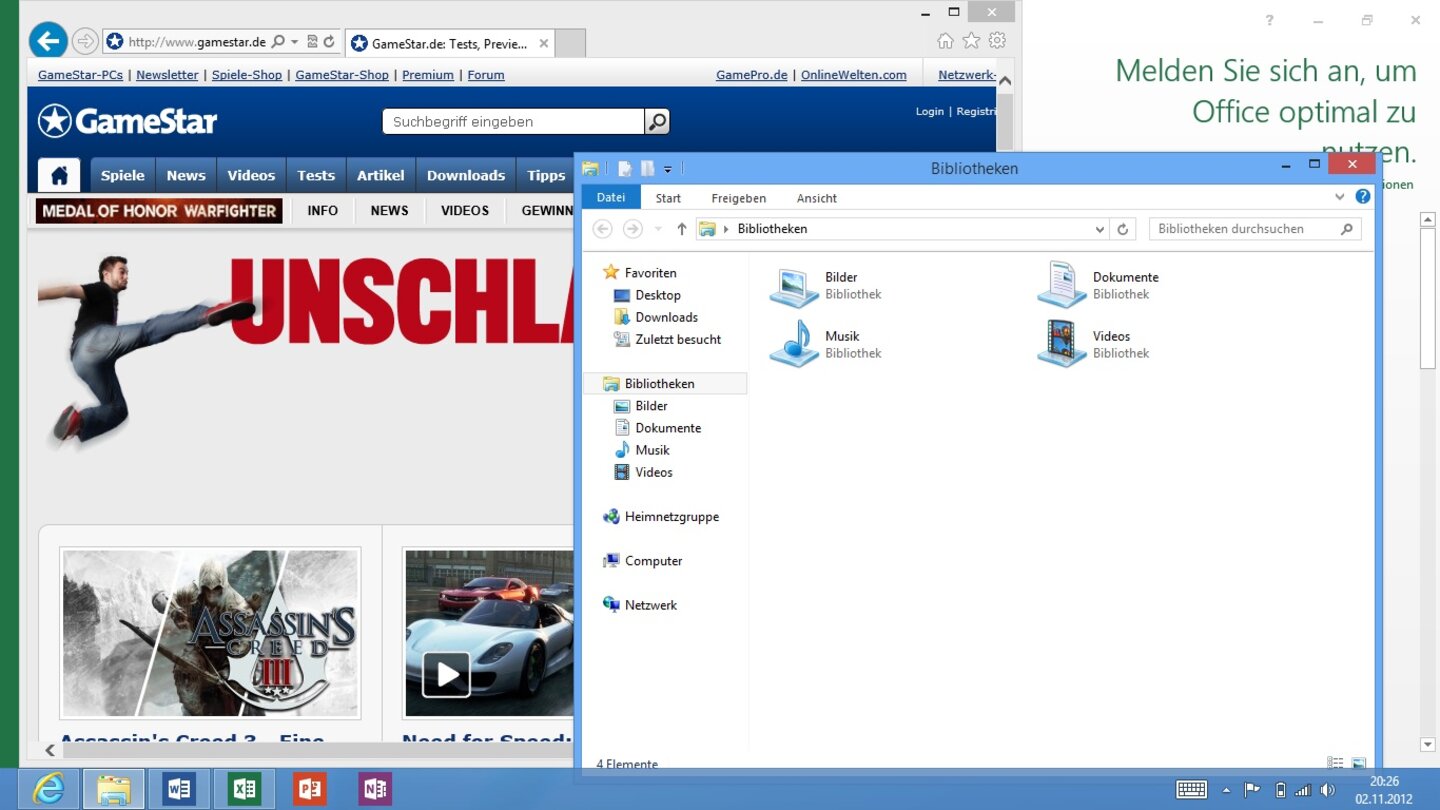This screenshot has width=1440, height=810.
Task: Select Netzwerk in the navigation pane
Action: coord(640,605)
